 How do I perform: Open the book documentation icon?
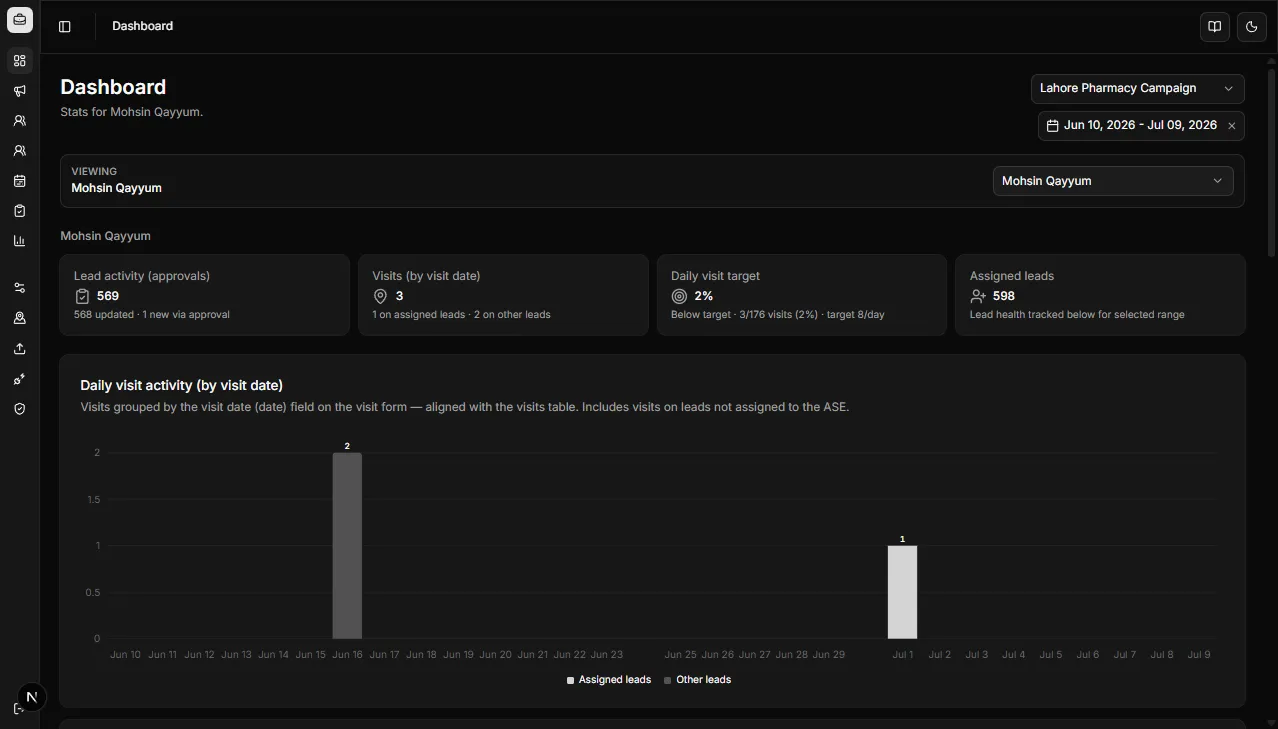pyautogui.click(x=1215, y=27)
